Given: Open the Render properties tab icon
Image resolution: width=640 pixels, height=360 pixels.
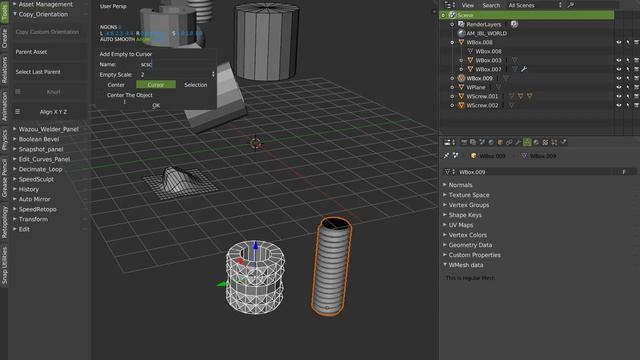Looking at the screenshot, I should (464, 142).
